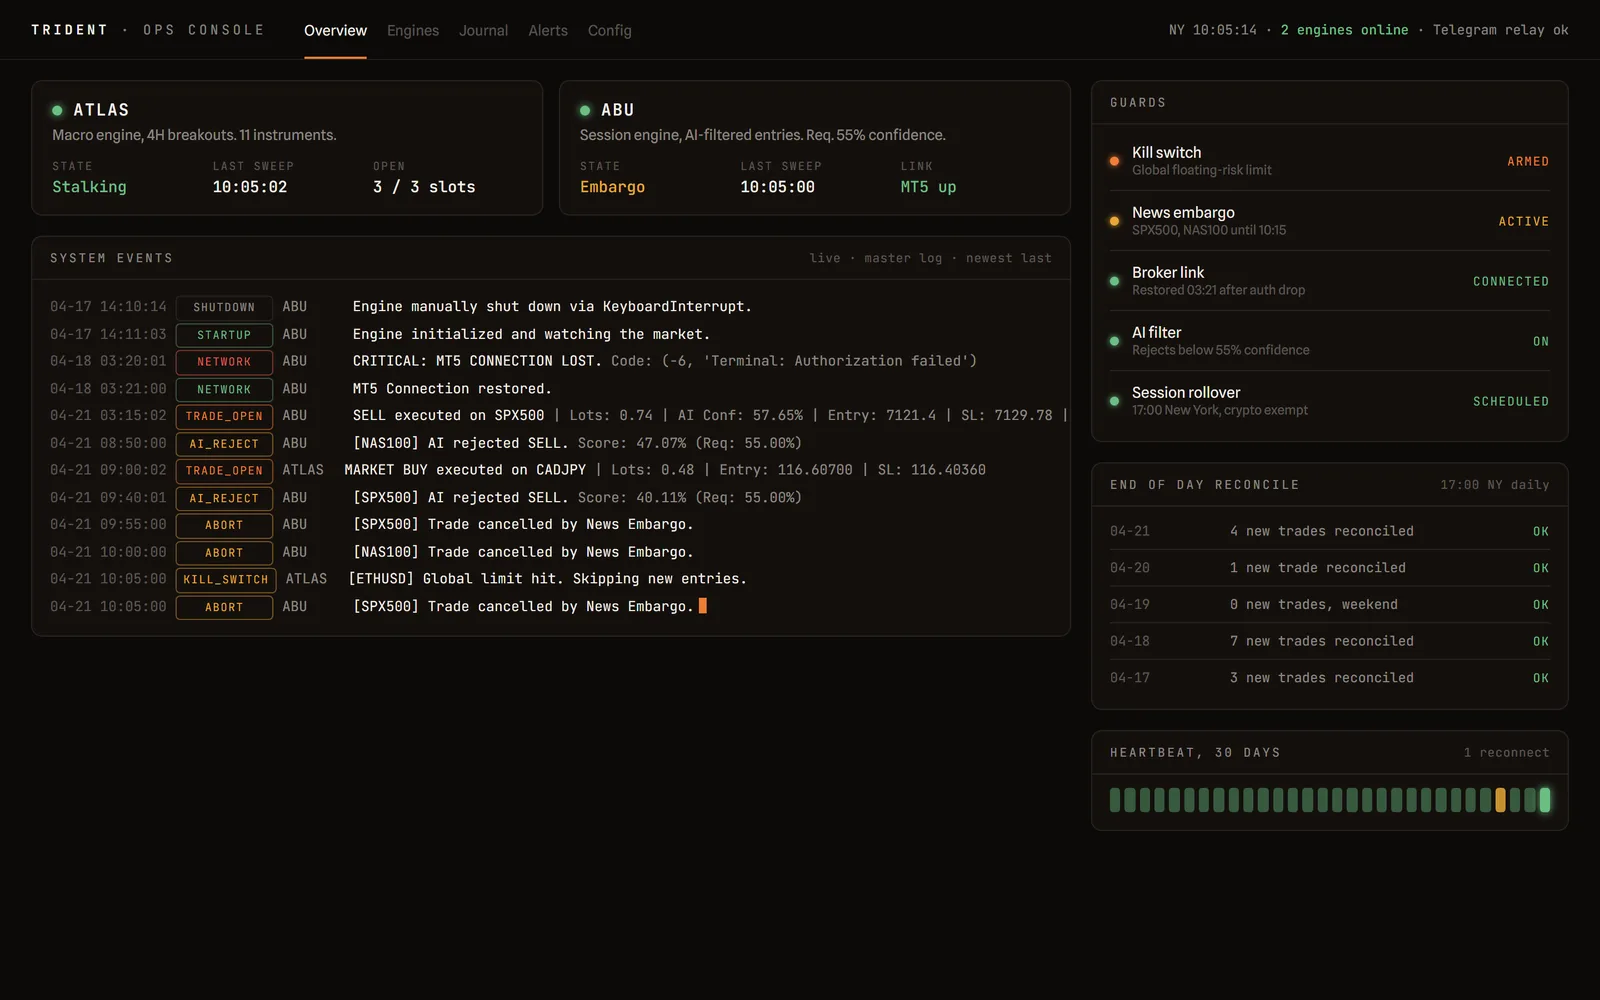Viewport: 1600px width, 1000px height.
Task: Click the TRADE_OPEN badge for SPX500 sell
Action: [x=224, y=416]
